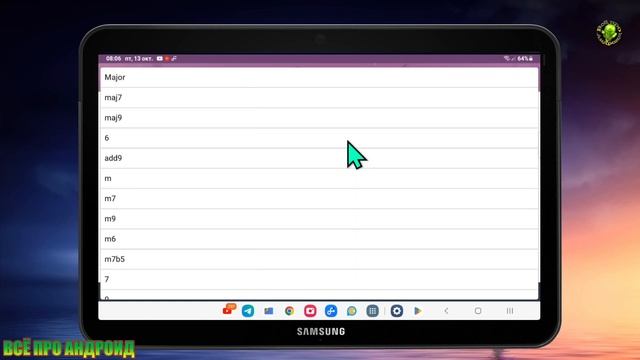Open the blue music note app icon
This screenshot has width=640, height=360.
point(331,311)
